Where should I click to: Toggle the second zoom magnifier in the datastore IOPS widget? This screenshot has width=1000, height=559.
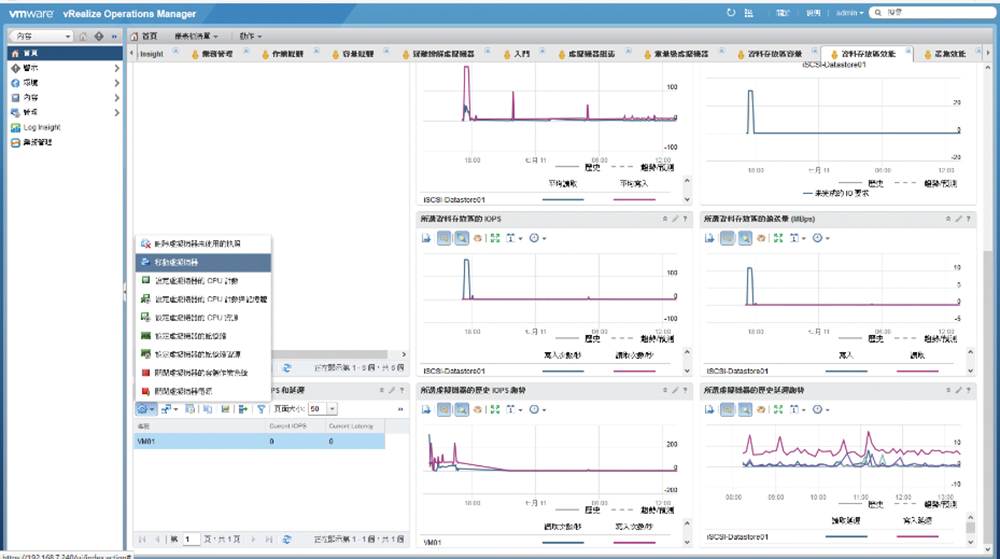(x=461, y=238)
